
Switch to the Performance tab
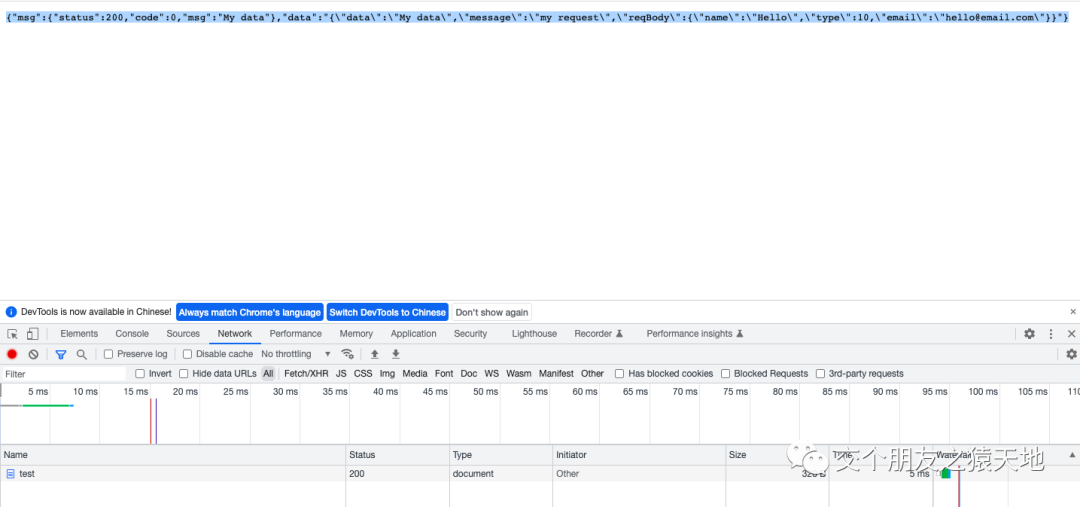point(295,333)
